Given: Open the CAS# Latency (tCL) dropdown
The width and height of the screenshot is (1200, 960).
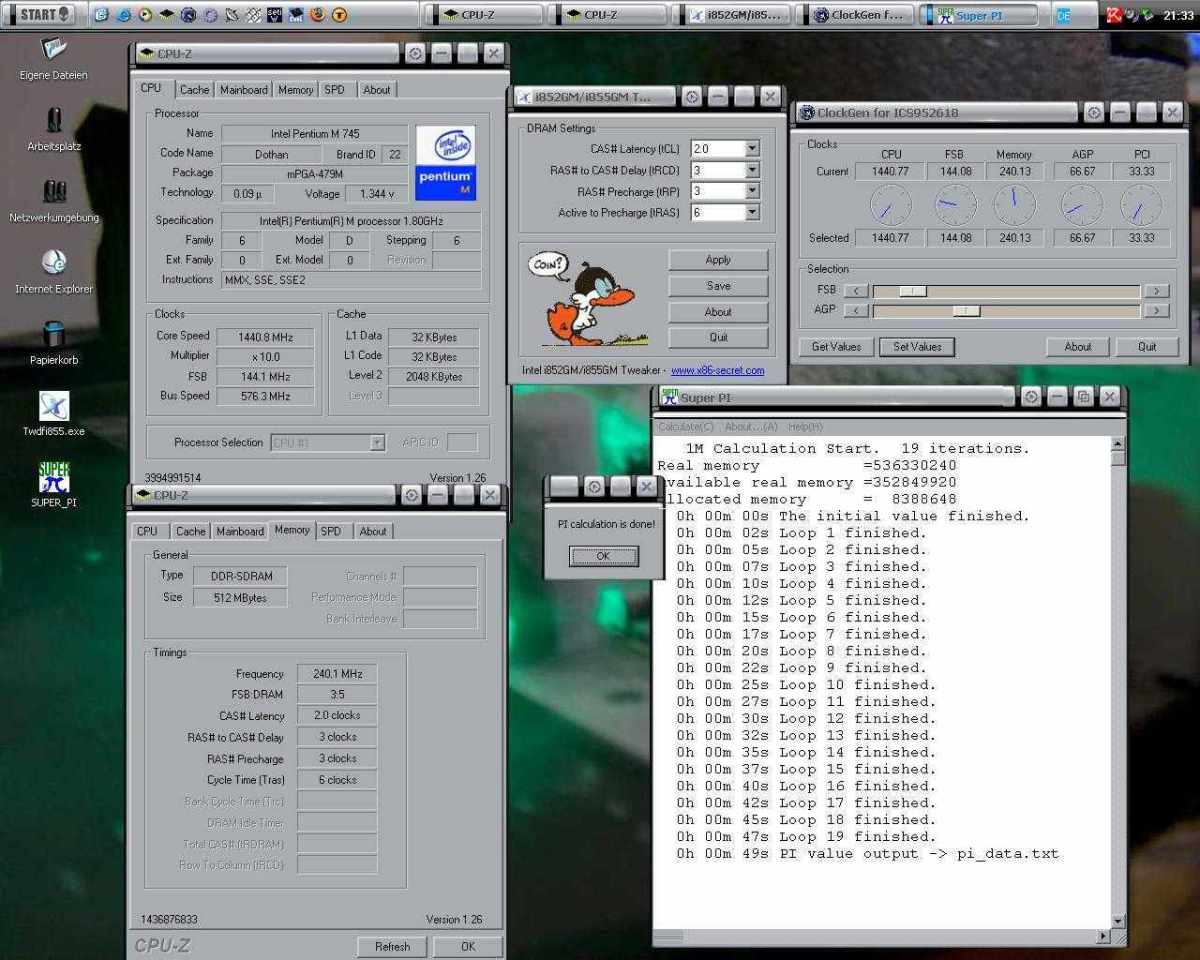Looking at the screenshot, I should click(x=752, y=148).
